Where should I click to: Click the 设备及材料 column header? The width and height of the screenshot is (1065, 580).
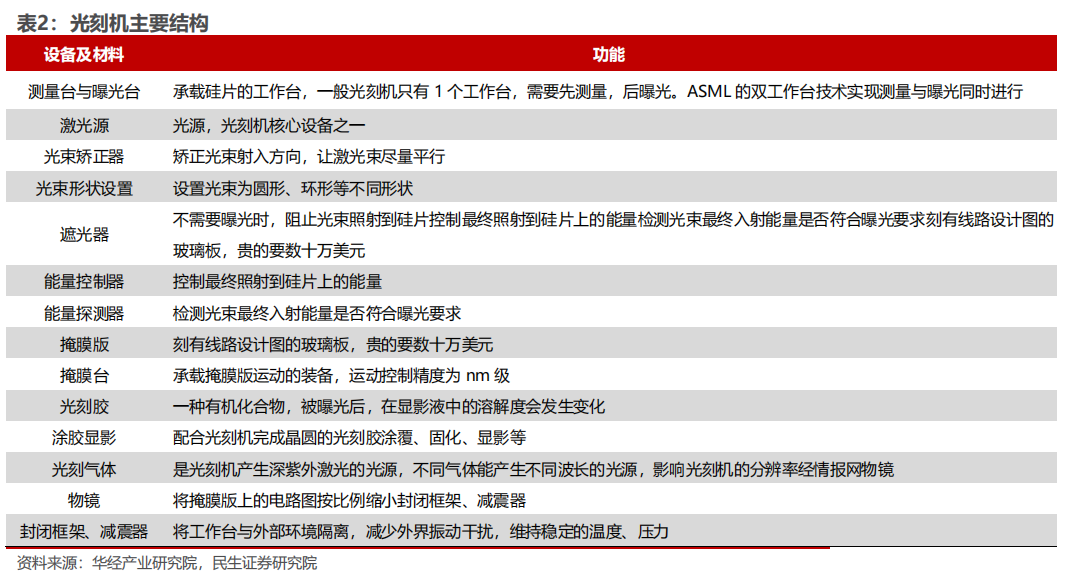point(84,55)
